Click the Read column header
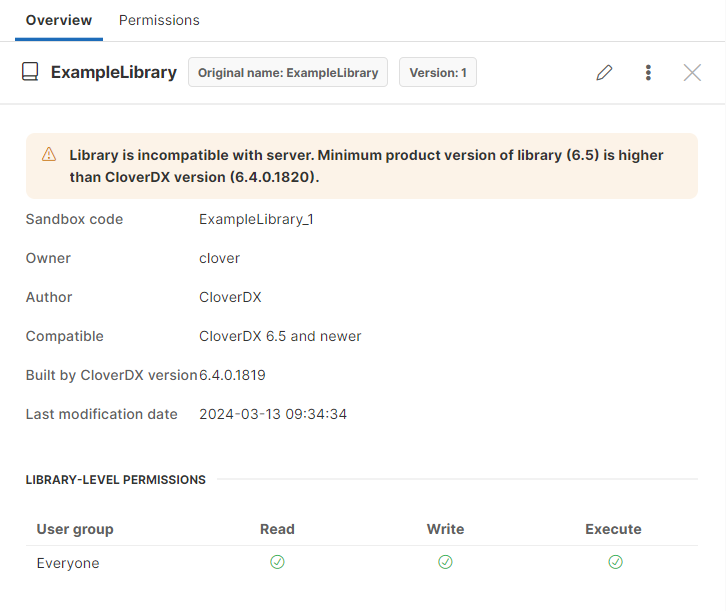This screenshot has width=726, height=611. click(277, 529)
